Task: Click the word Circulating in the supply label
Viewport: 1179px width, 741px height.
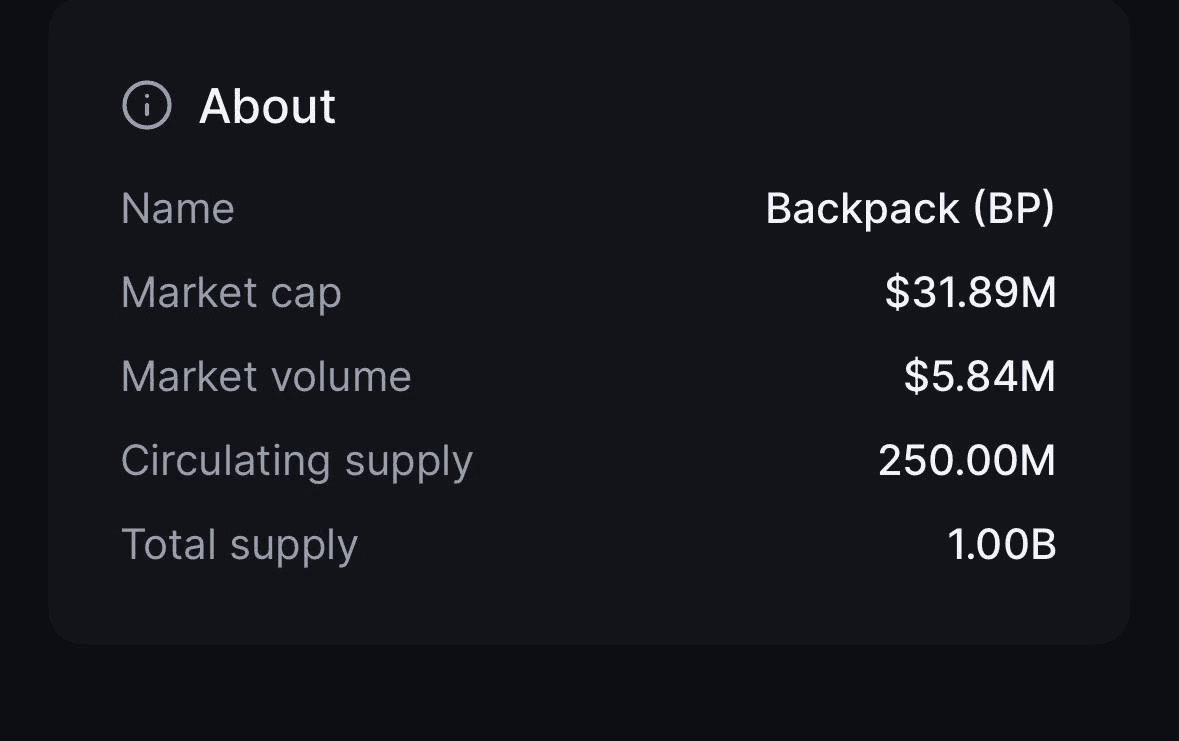Action: pos(225,461)
